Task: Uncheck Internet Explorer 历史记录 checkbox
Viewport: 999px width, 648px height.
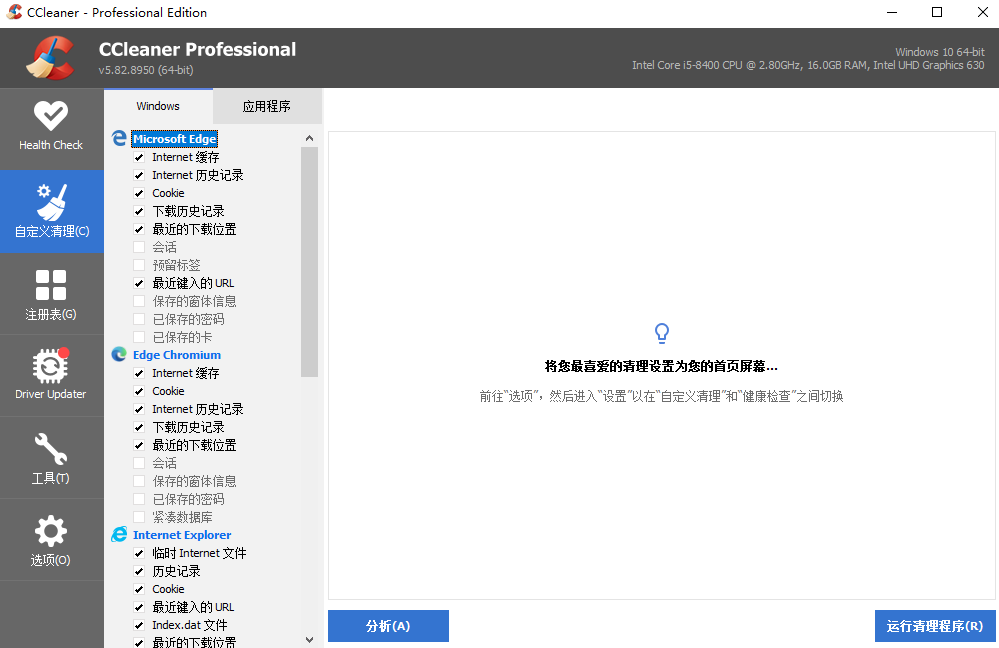Action: 139,572
